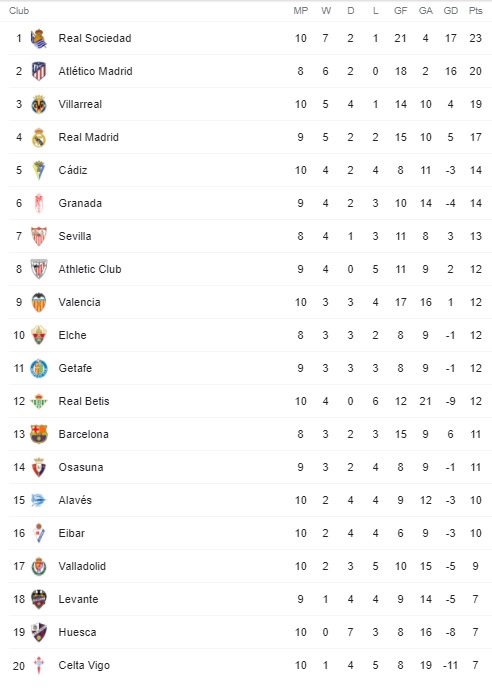Click the Real Betis green crest
Image resolution: width=492 pixels, height=691 pixels.
(x=38, y=401)
